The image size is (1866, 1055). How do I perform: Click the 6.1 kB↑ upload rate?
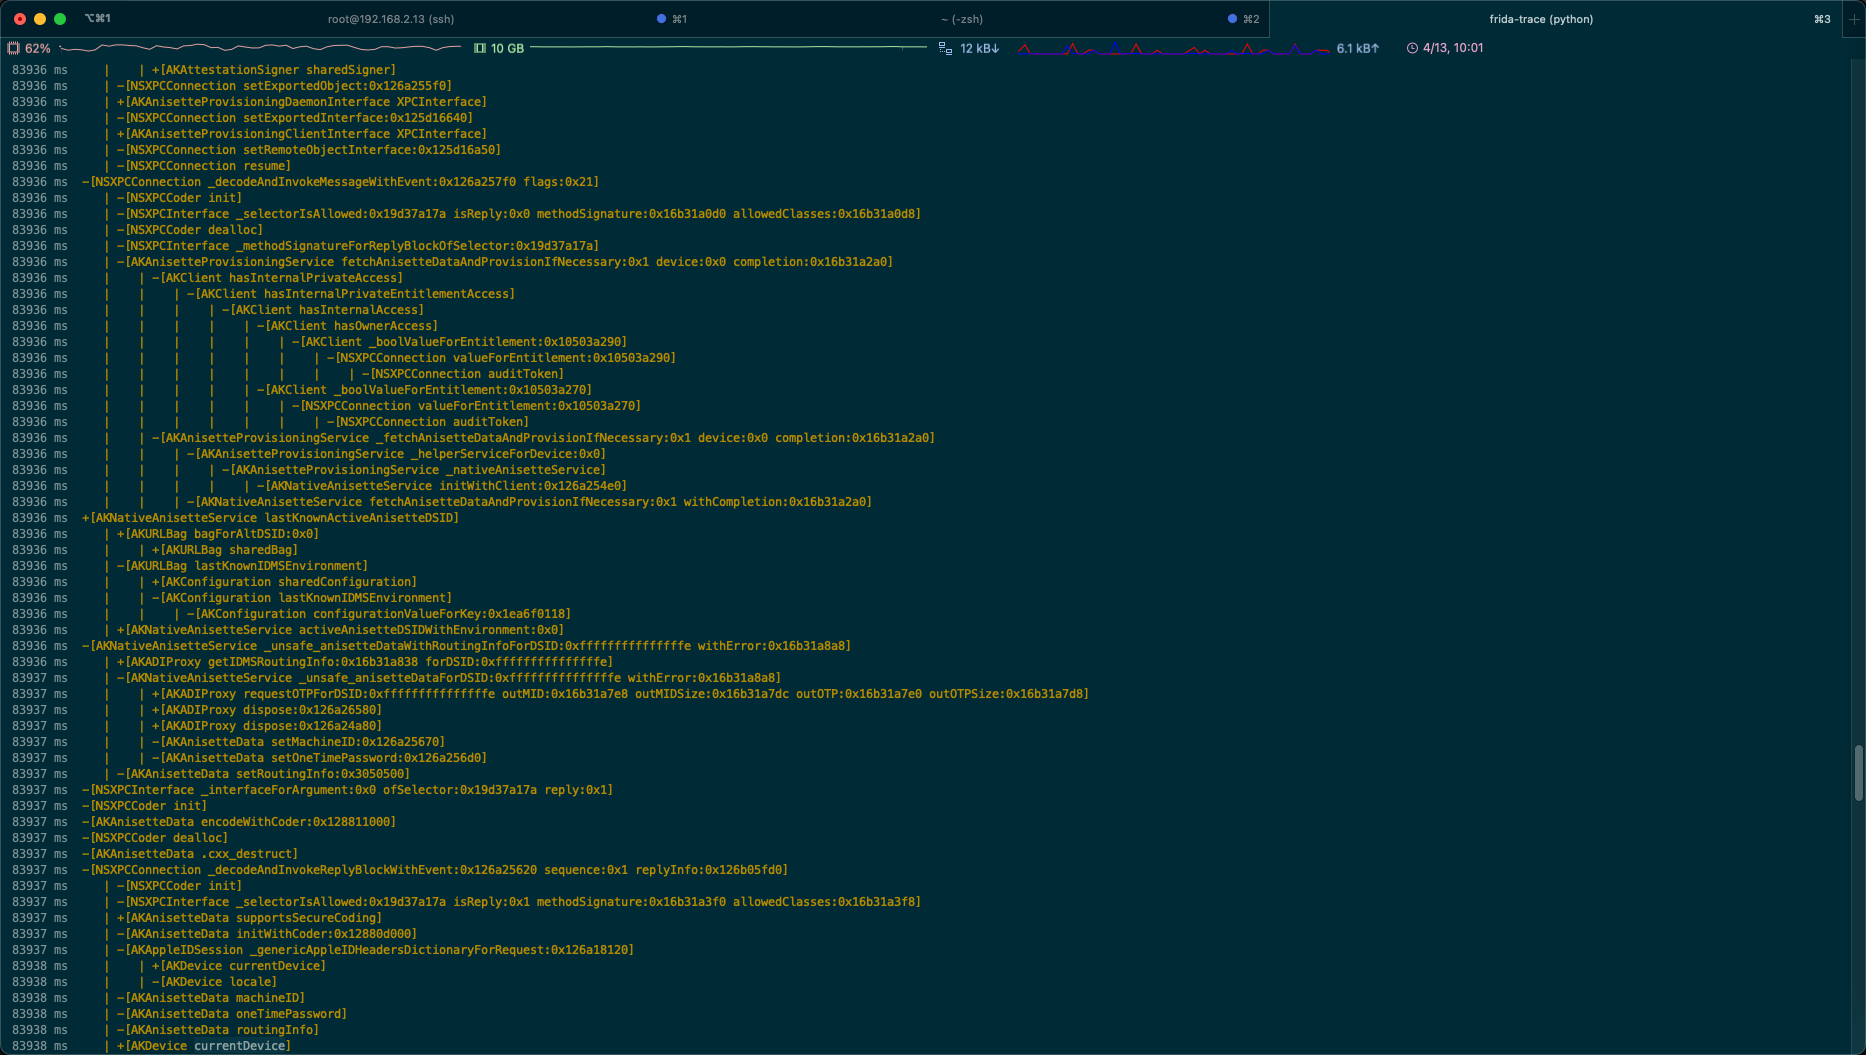(x=1357, y=48)
